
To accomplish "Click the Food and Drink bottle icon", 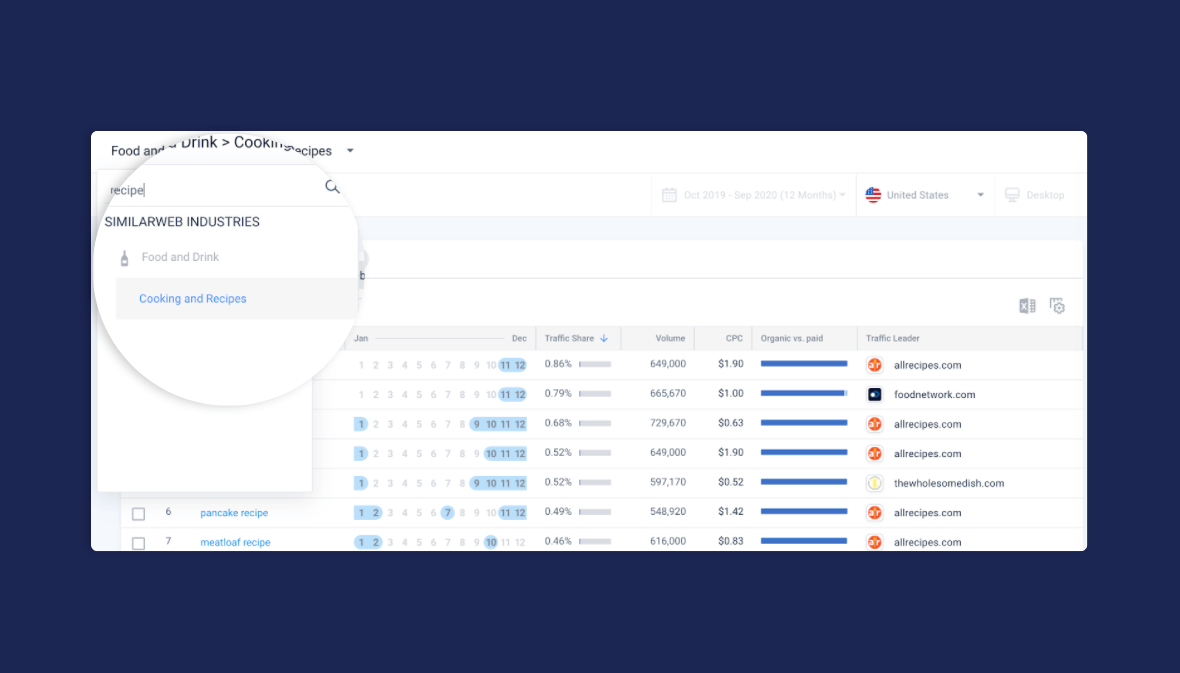I will [x=124, y=258].
